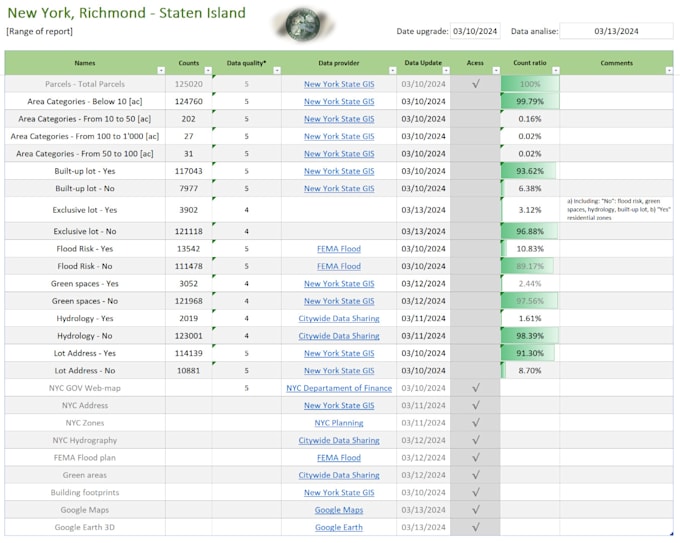Open FEMA Flood link in Flood Risk - Yes row

click(x=339, y=249)
